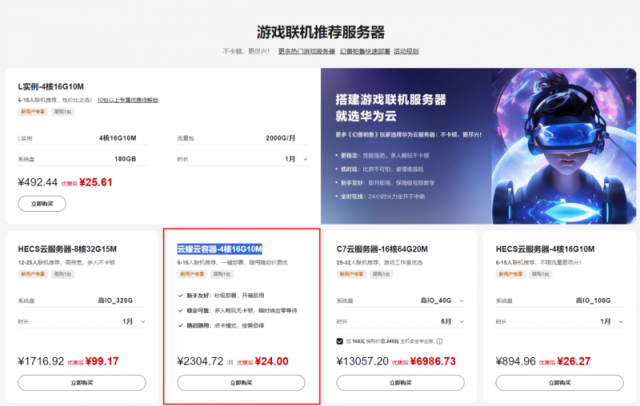This screenshot has height=406, width=640.
Task: Open the 更多热门游戏服务器 link
Action: pos(307,51)
